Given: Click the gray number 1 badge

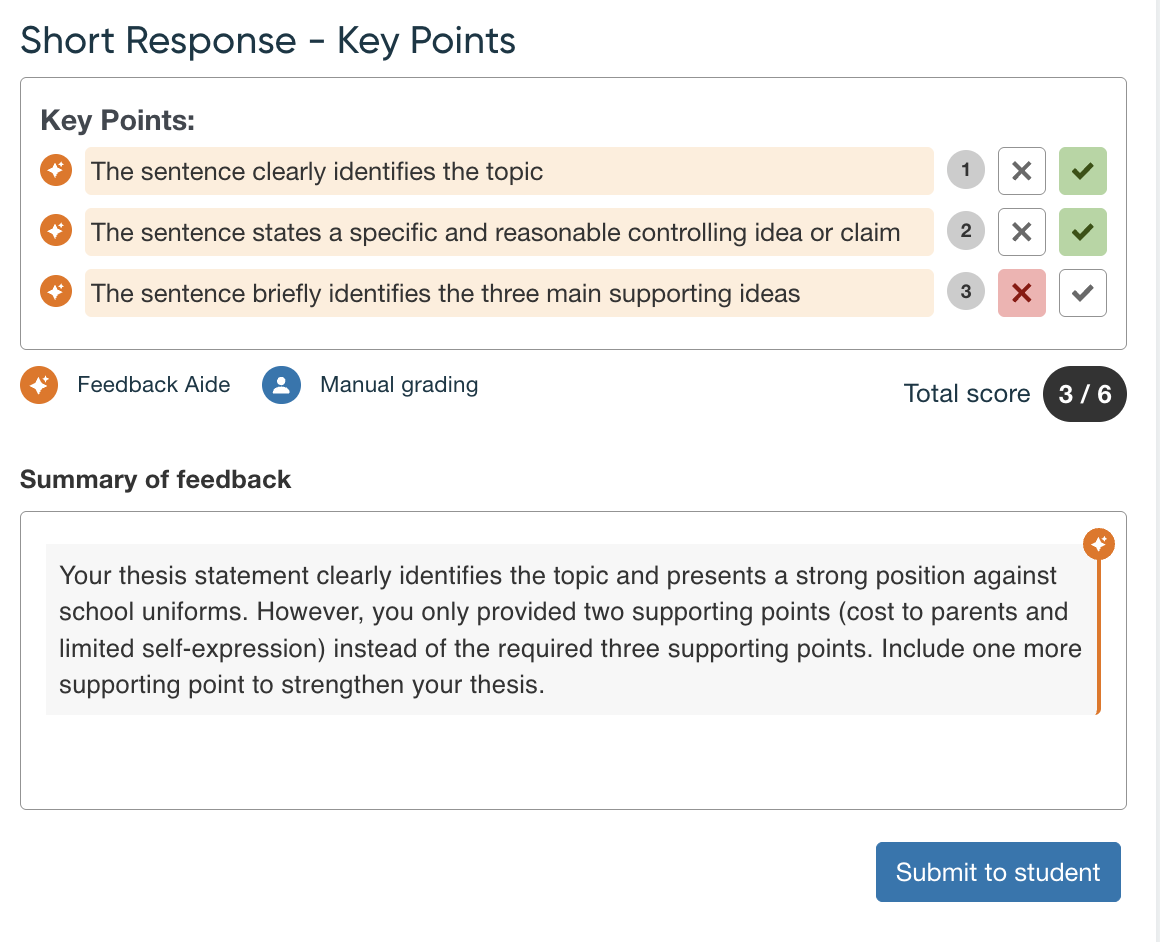Looking at the screenshot, I should click(x=965, y=171).
